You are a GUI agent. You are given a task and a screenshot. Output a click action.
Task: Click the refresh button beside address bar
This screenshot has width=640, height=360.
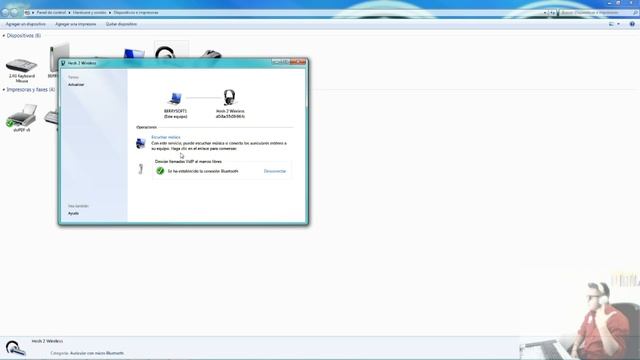click(x=553, y=13)
